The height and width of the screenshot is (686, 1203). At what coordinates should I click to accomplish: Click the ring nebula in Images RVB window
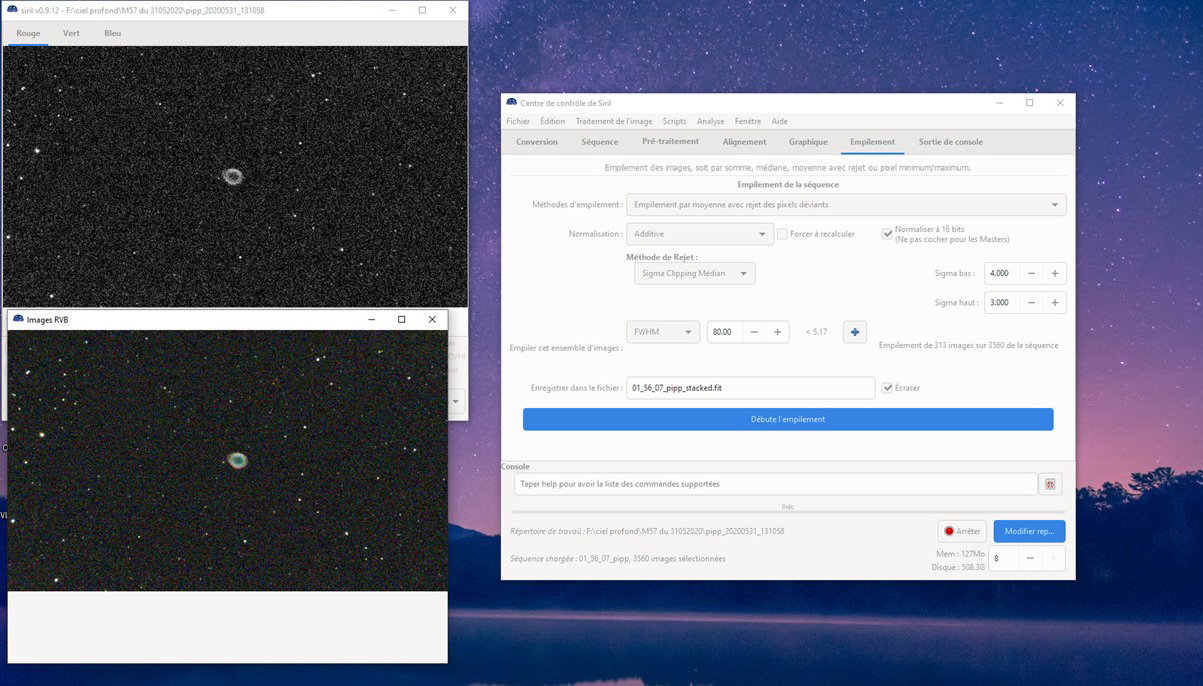pos(237,460)
